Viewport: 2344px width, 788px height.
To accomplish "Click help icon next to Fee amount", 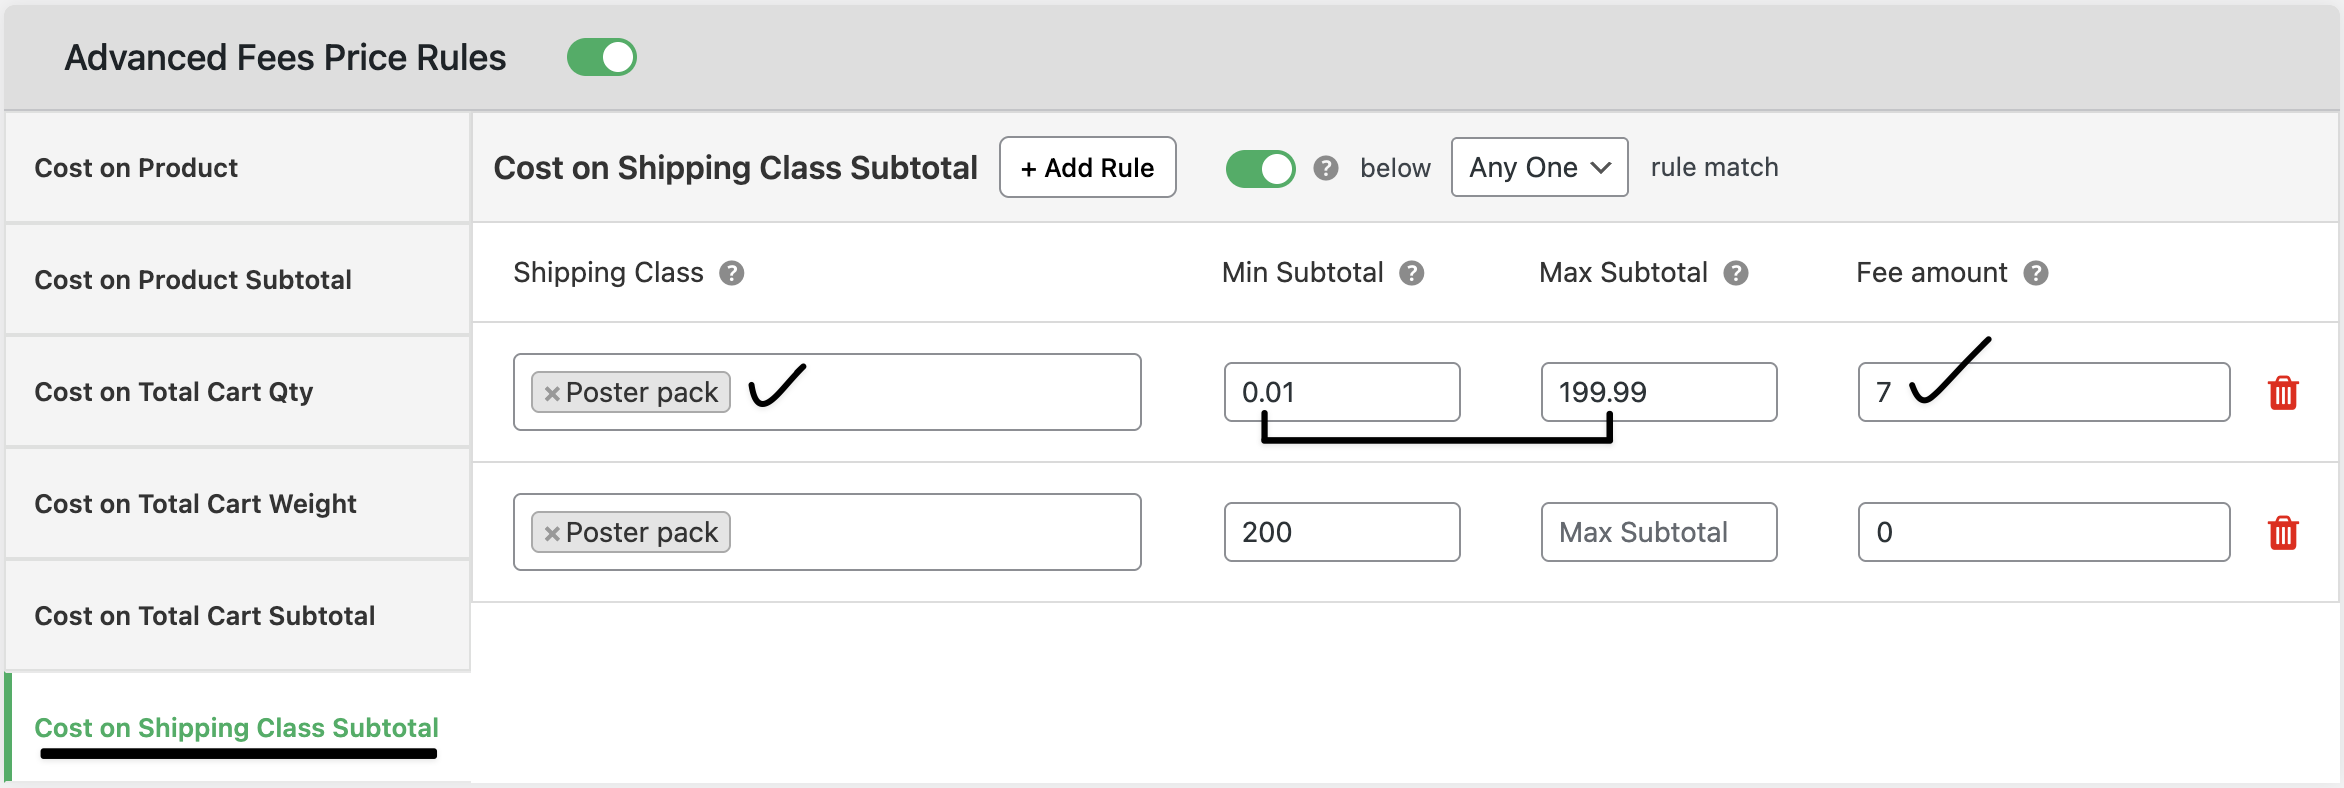I will tap(2036, 273).
